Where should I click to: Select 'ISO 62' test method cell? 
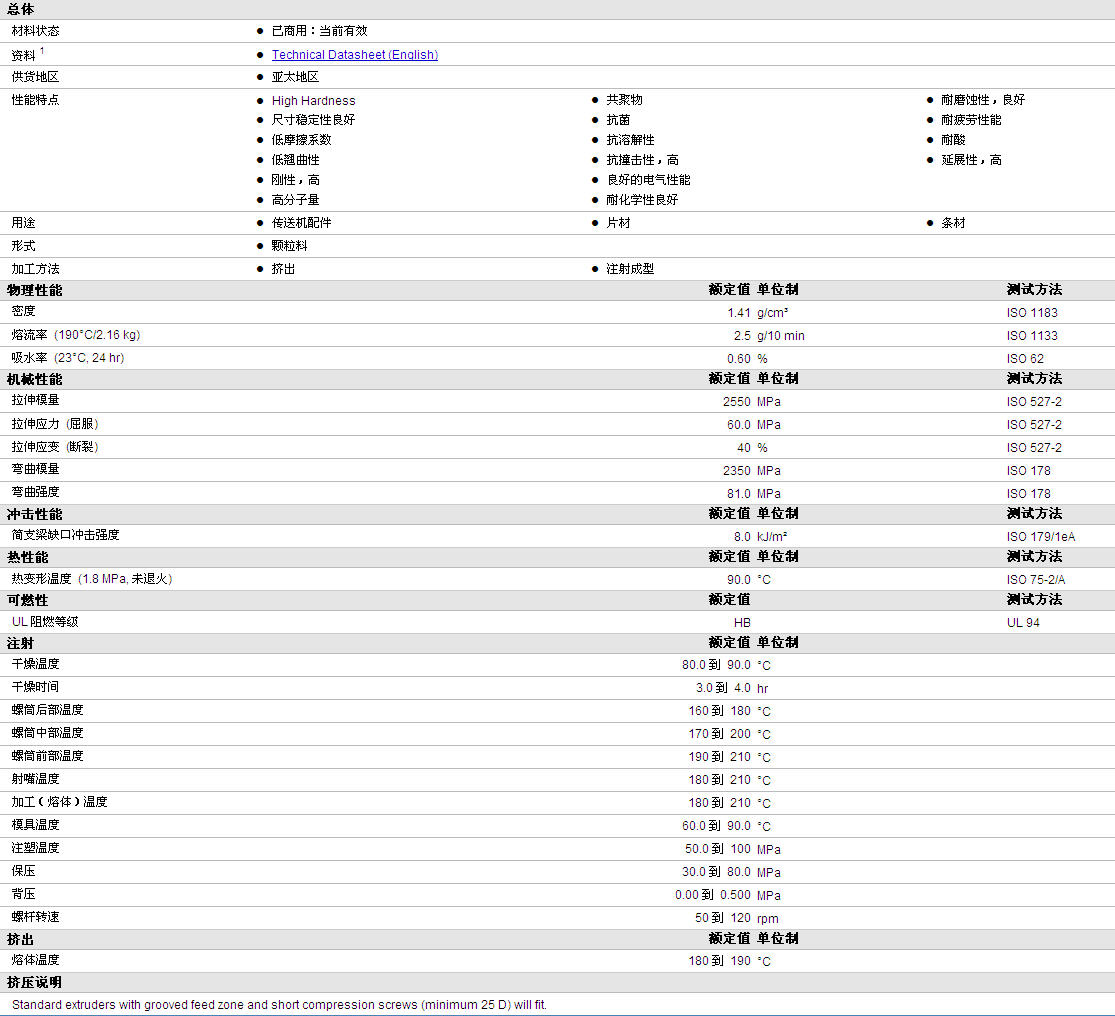(x=1025, y=359)
